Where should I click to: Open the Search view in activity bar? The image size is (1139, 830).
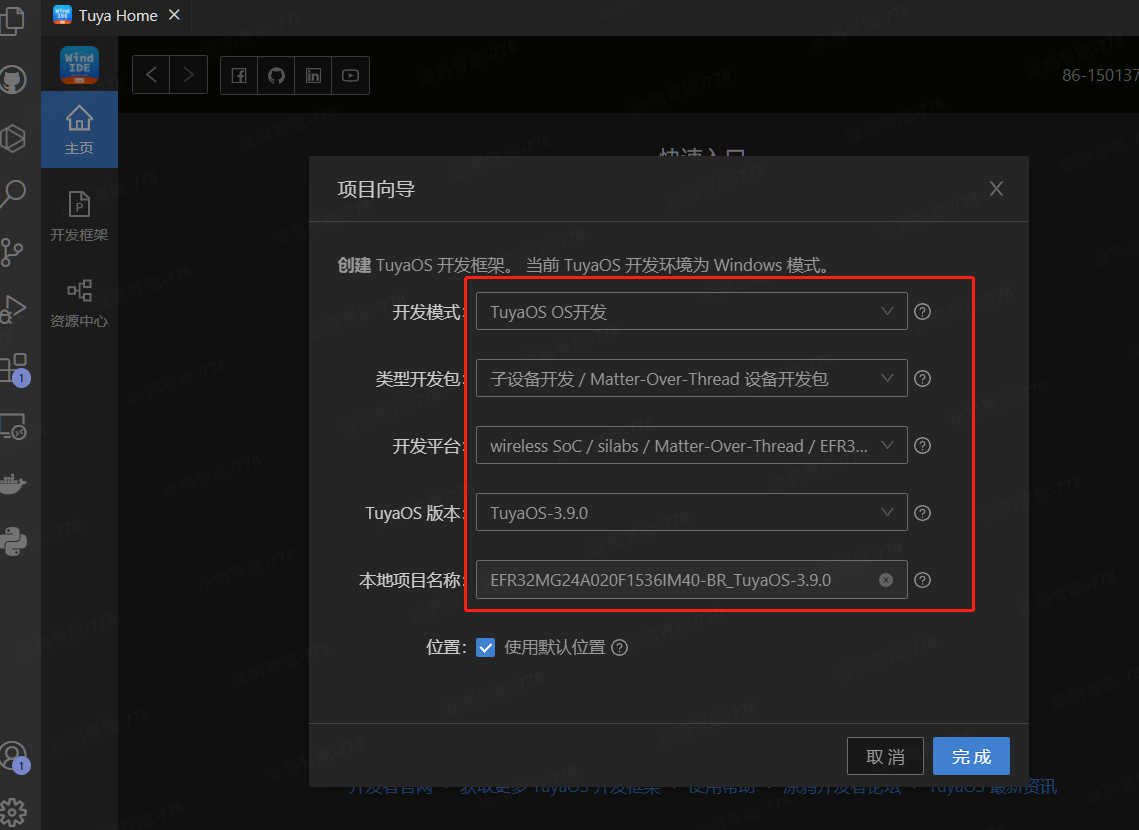[13, 195]
